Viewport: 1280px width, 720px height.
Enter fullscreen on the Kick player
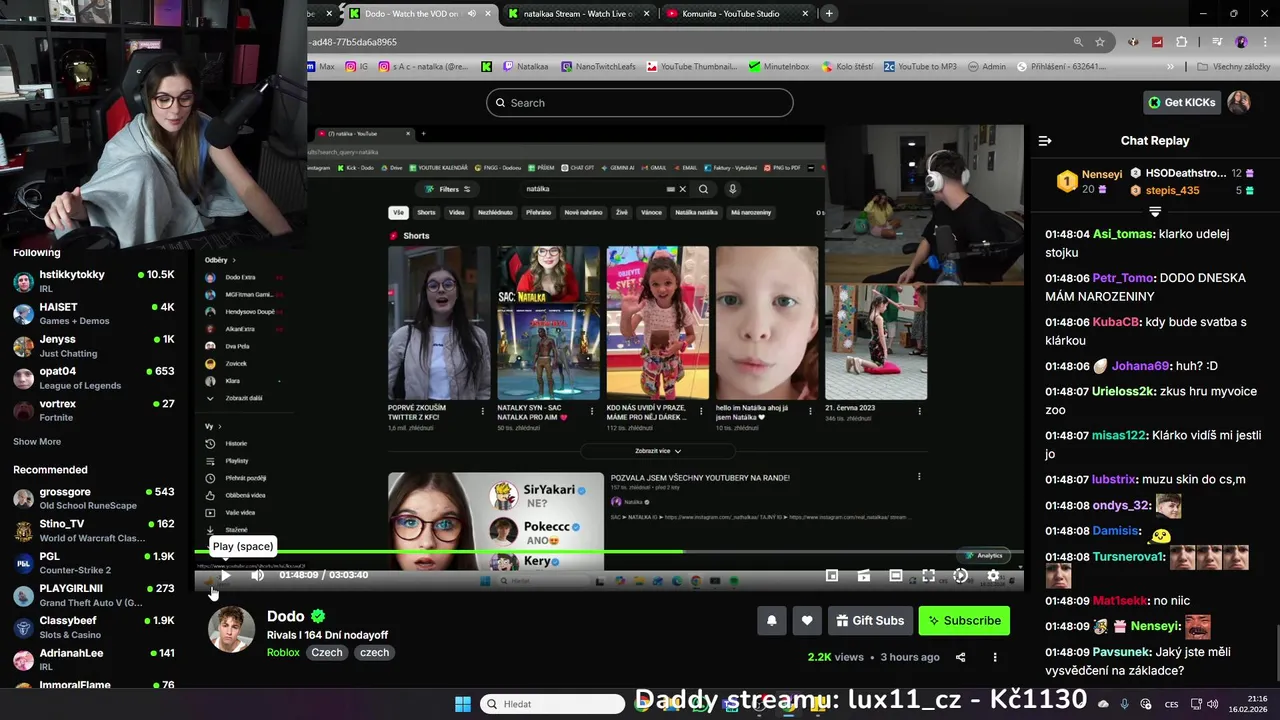click(928, 575)
